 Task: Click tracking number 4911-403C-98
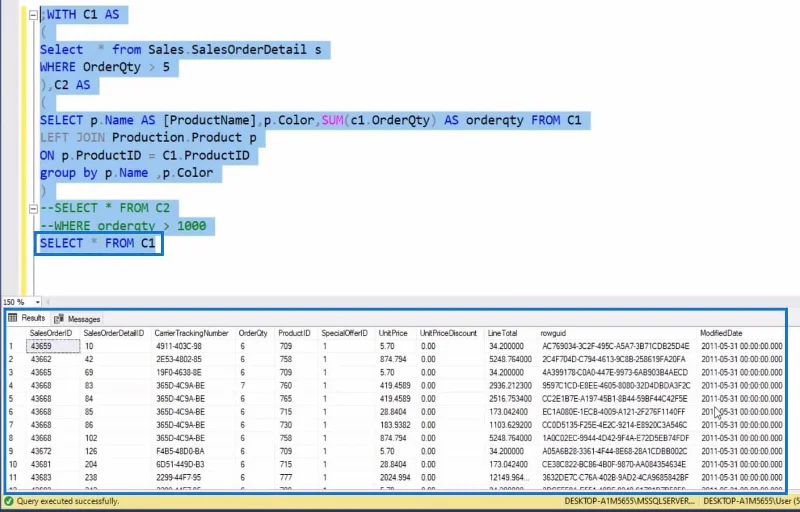point(179,346)
